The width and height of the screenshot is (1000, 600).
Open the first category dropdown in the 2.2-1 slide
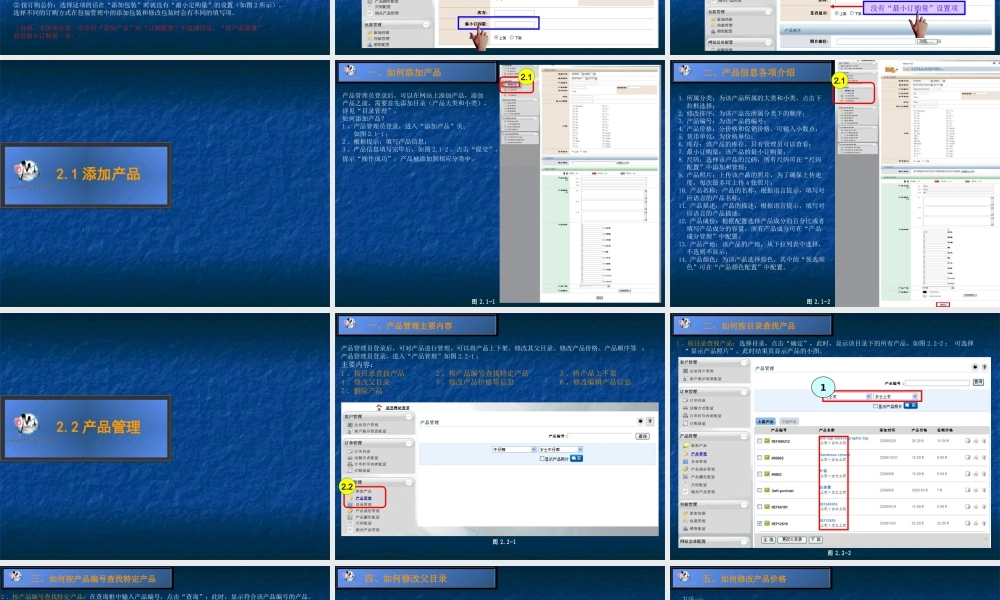pos(513,450)
